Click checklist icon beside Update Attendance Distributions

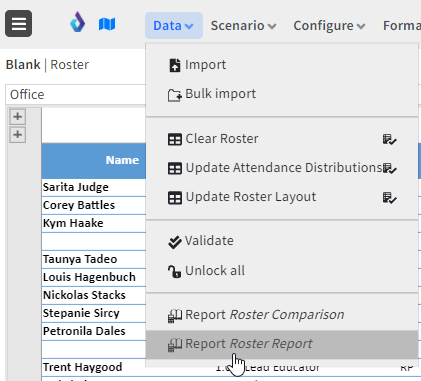[389, 168]
